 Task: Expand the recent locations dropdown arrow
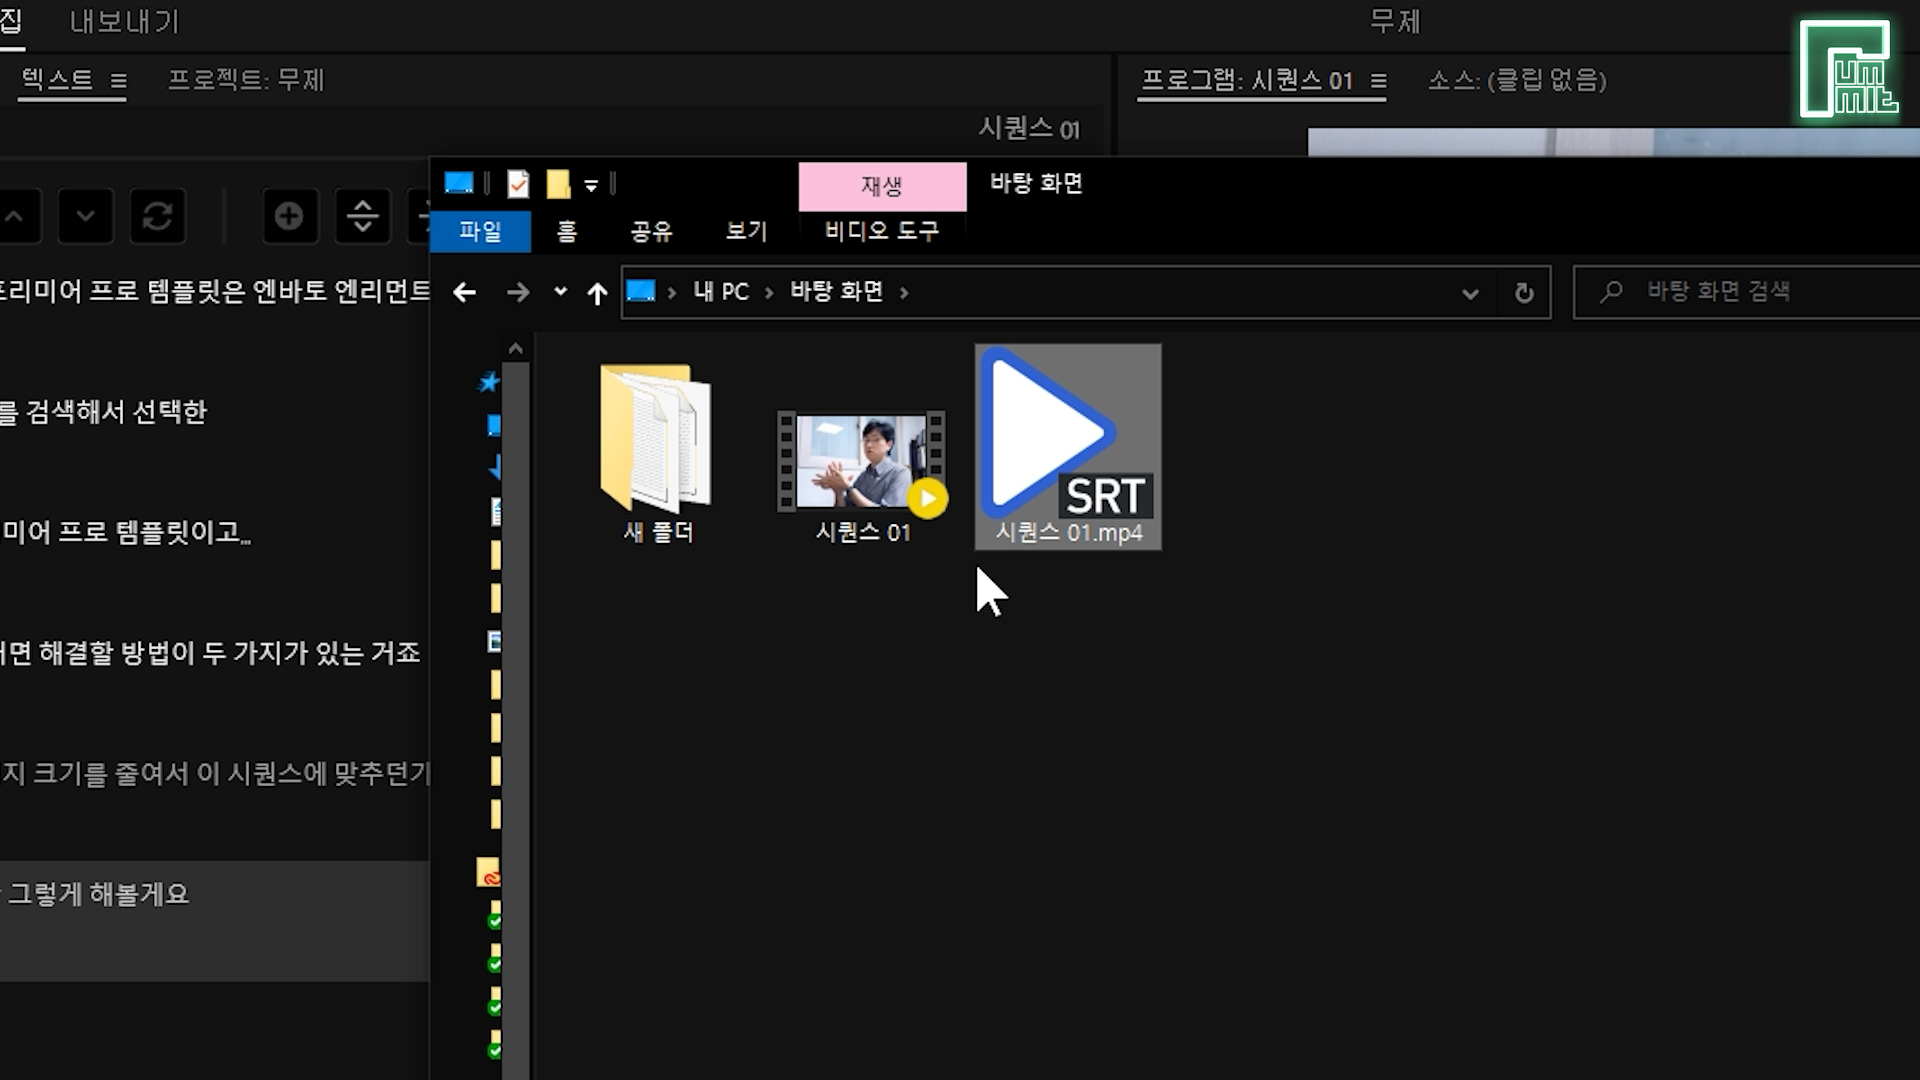click(560, 292)
